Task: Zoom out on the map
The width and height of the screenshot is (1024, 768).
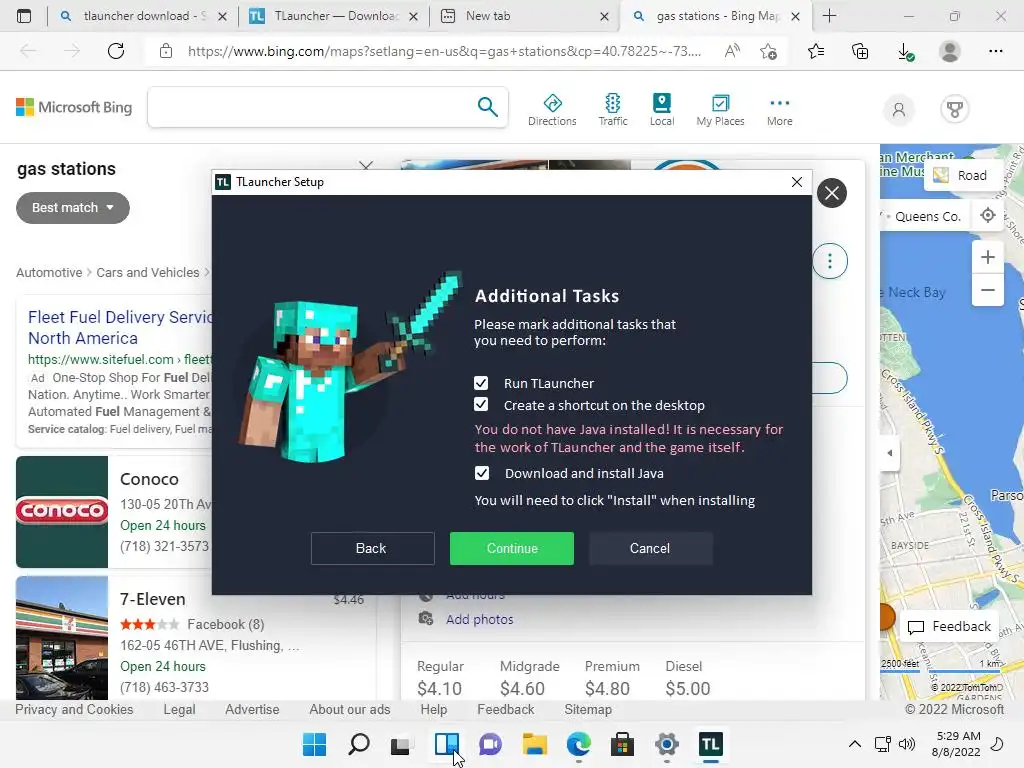Action: pos(987,289)
